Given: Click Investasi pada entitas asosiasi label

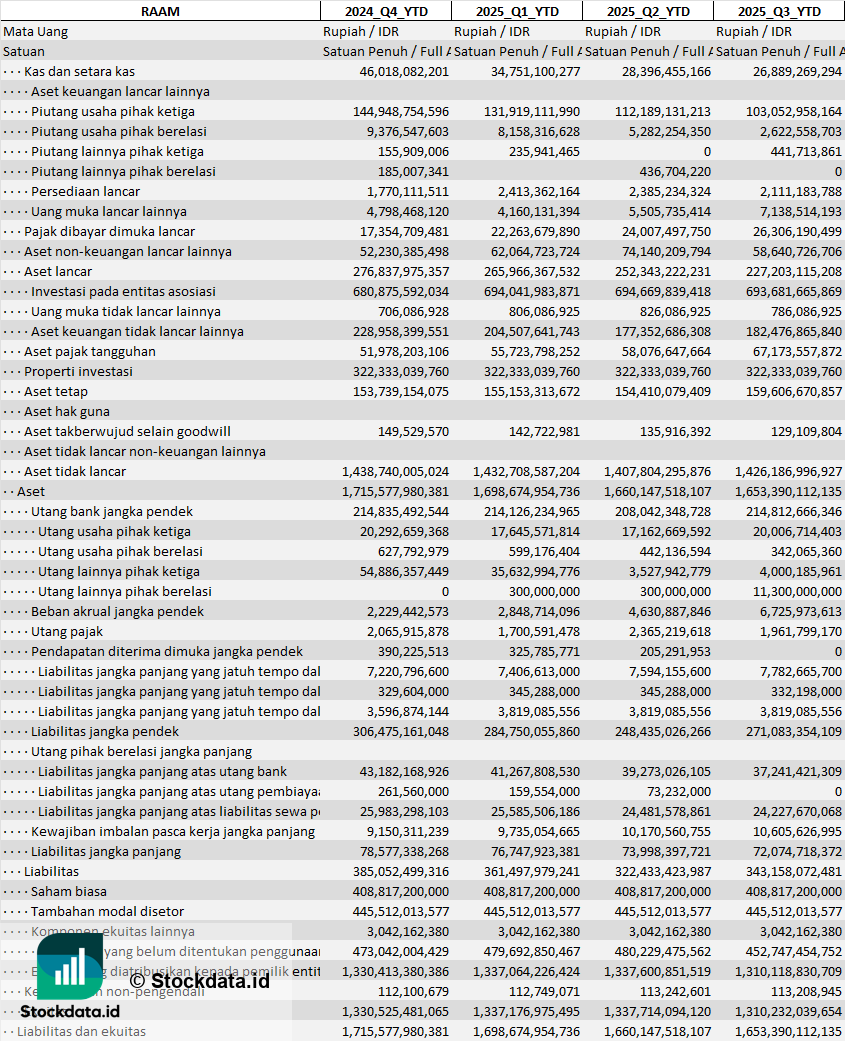Looking at the screenshot, I should (x=123, y=291).
